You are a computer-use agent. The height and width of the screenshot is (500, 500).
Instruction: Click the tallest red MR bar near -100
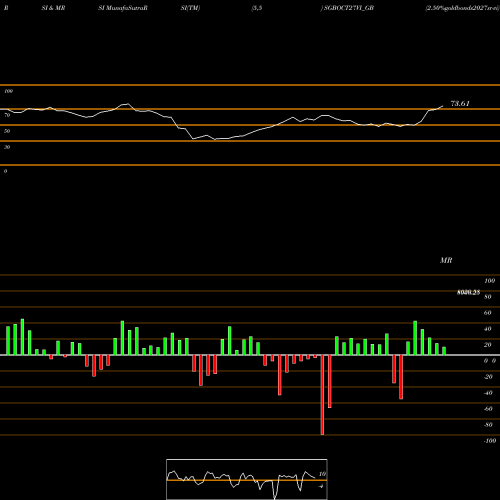pos(322,395)
